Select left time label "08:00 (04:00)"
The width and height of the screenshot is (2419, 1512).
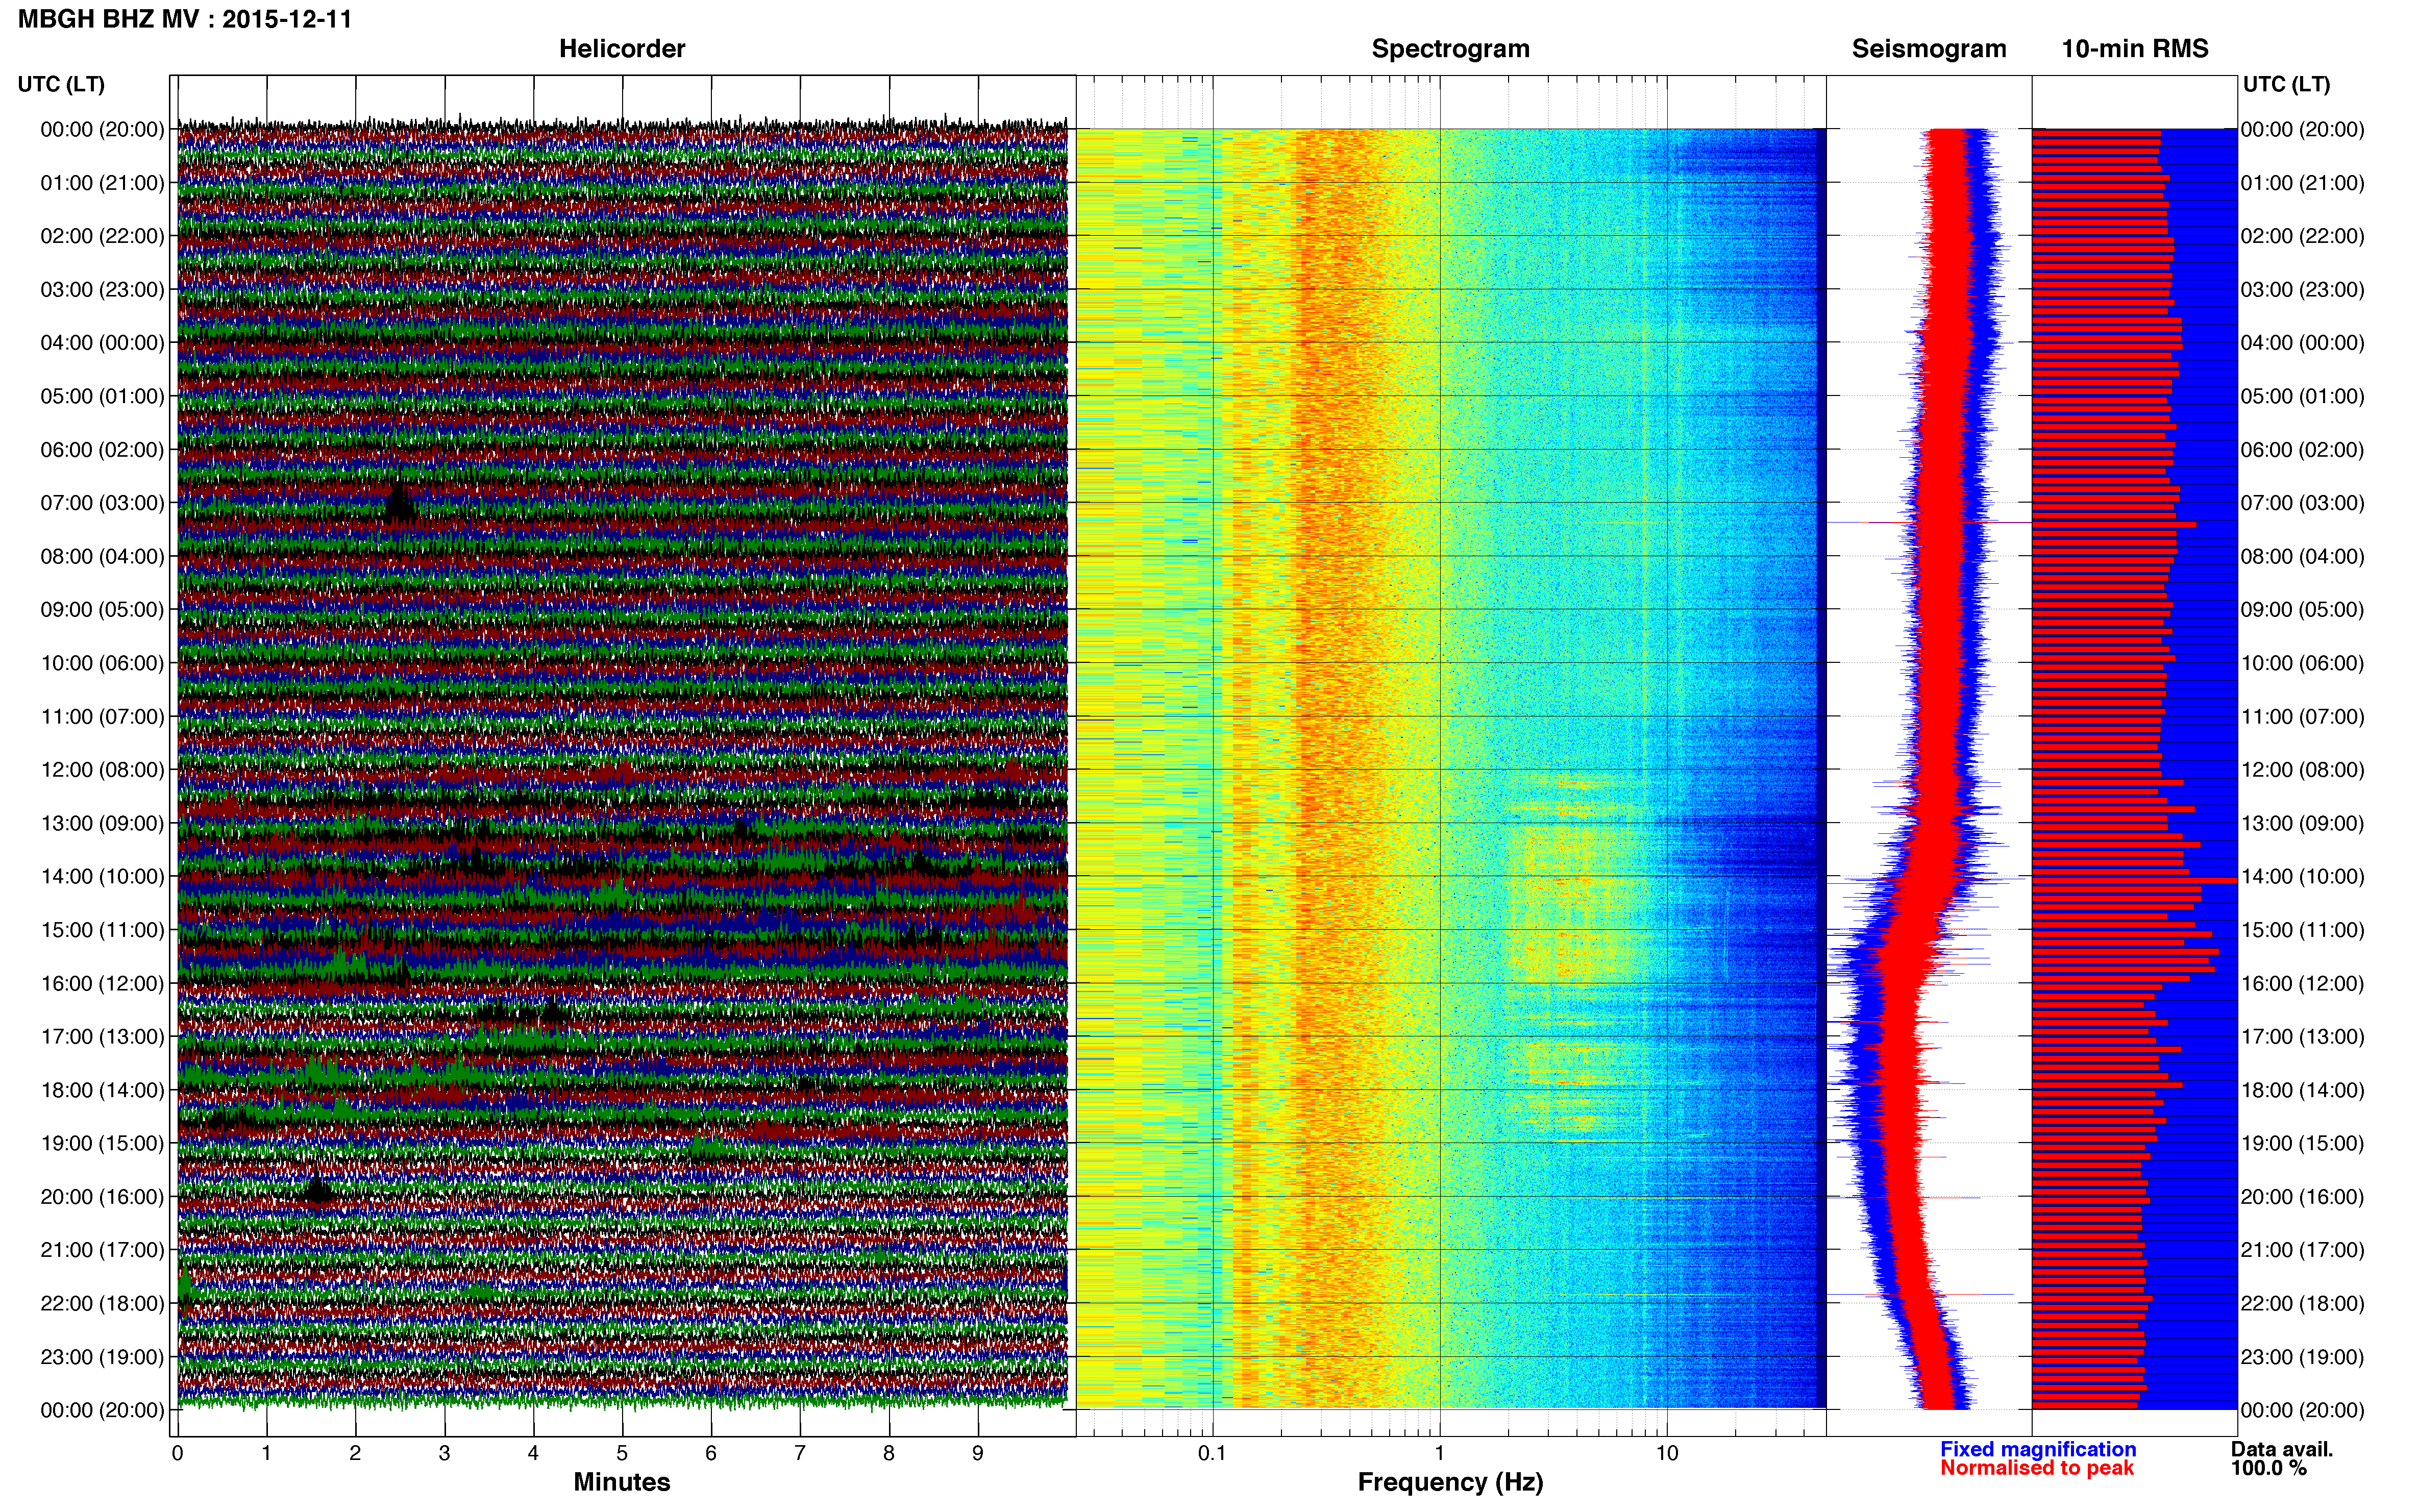102,556
